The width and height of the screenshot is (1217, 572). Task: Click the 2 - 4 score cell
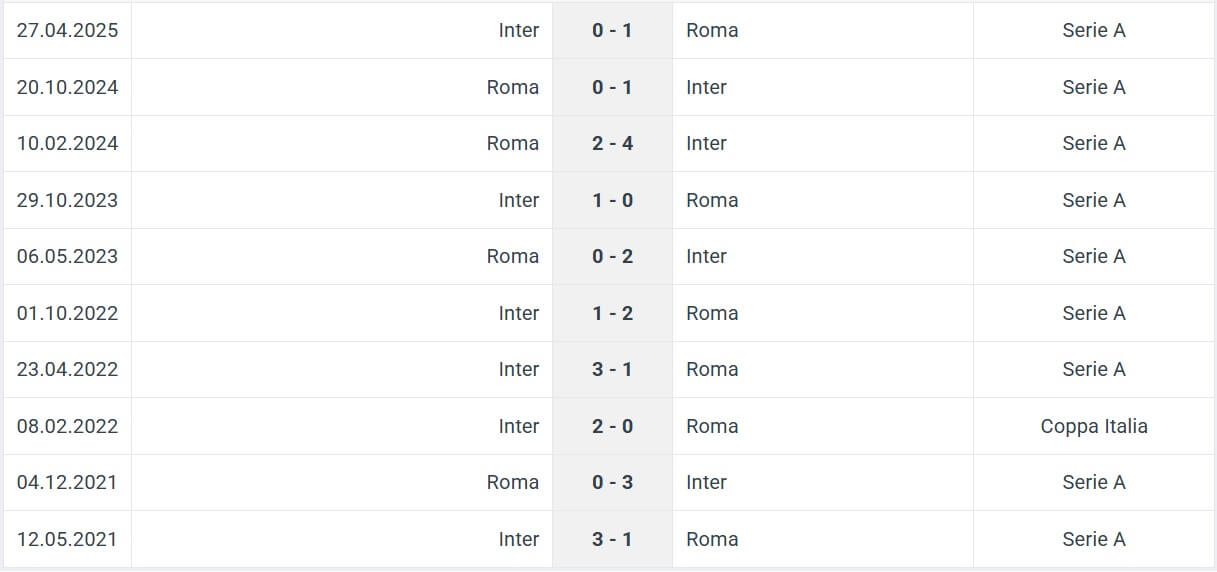612,143
